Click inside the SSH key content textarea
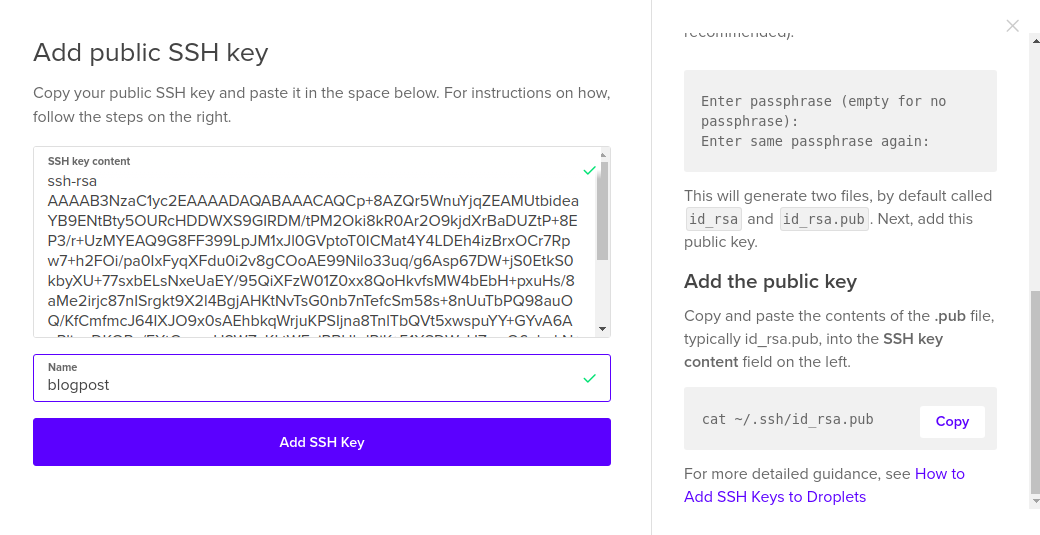 (315, 242)
